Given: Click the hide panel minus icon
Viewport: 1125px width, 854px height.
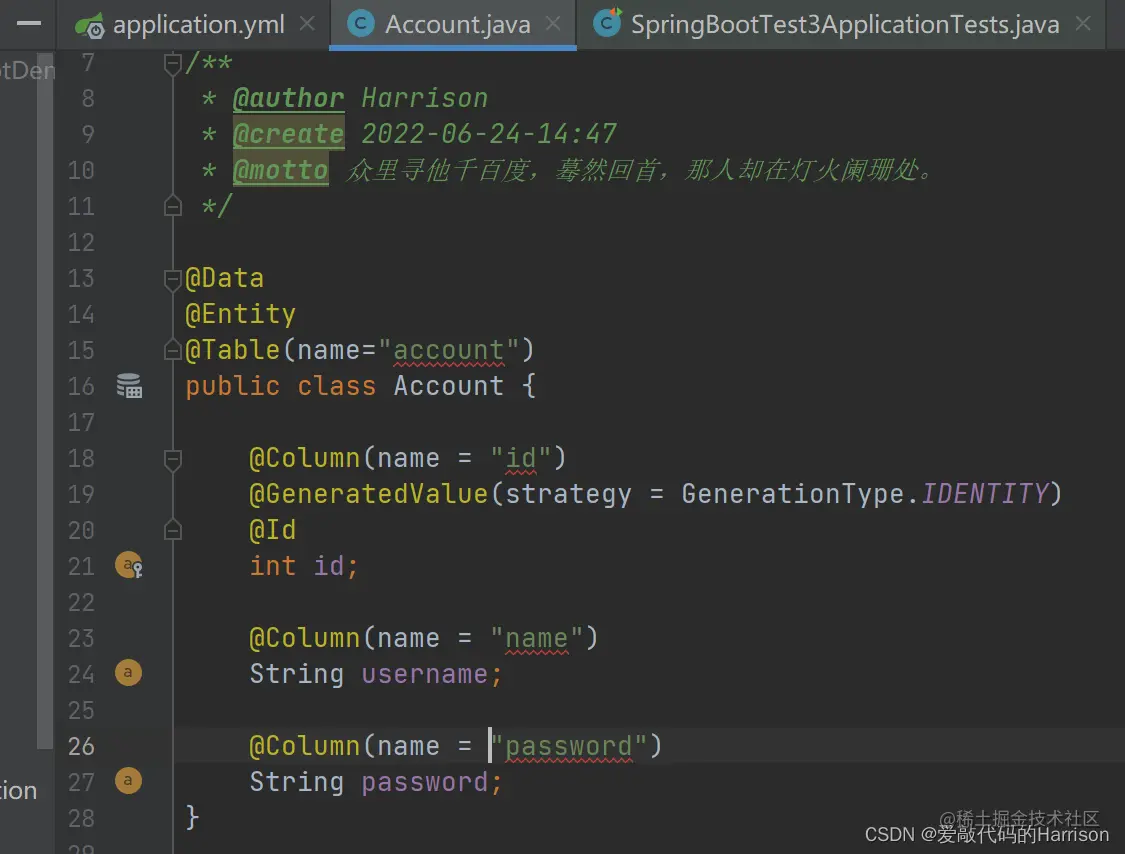Looking at the screenshot, I should [x=29, y=24].
